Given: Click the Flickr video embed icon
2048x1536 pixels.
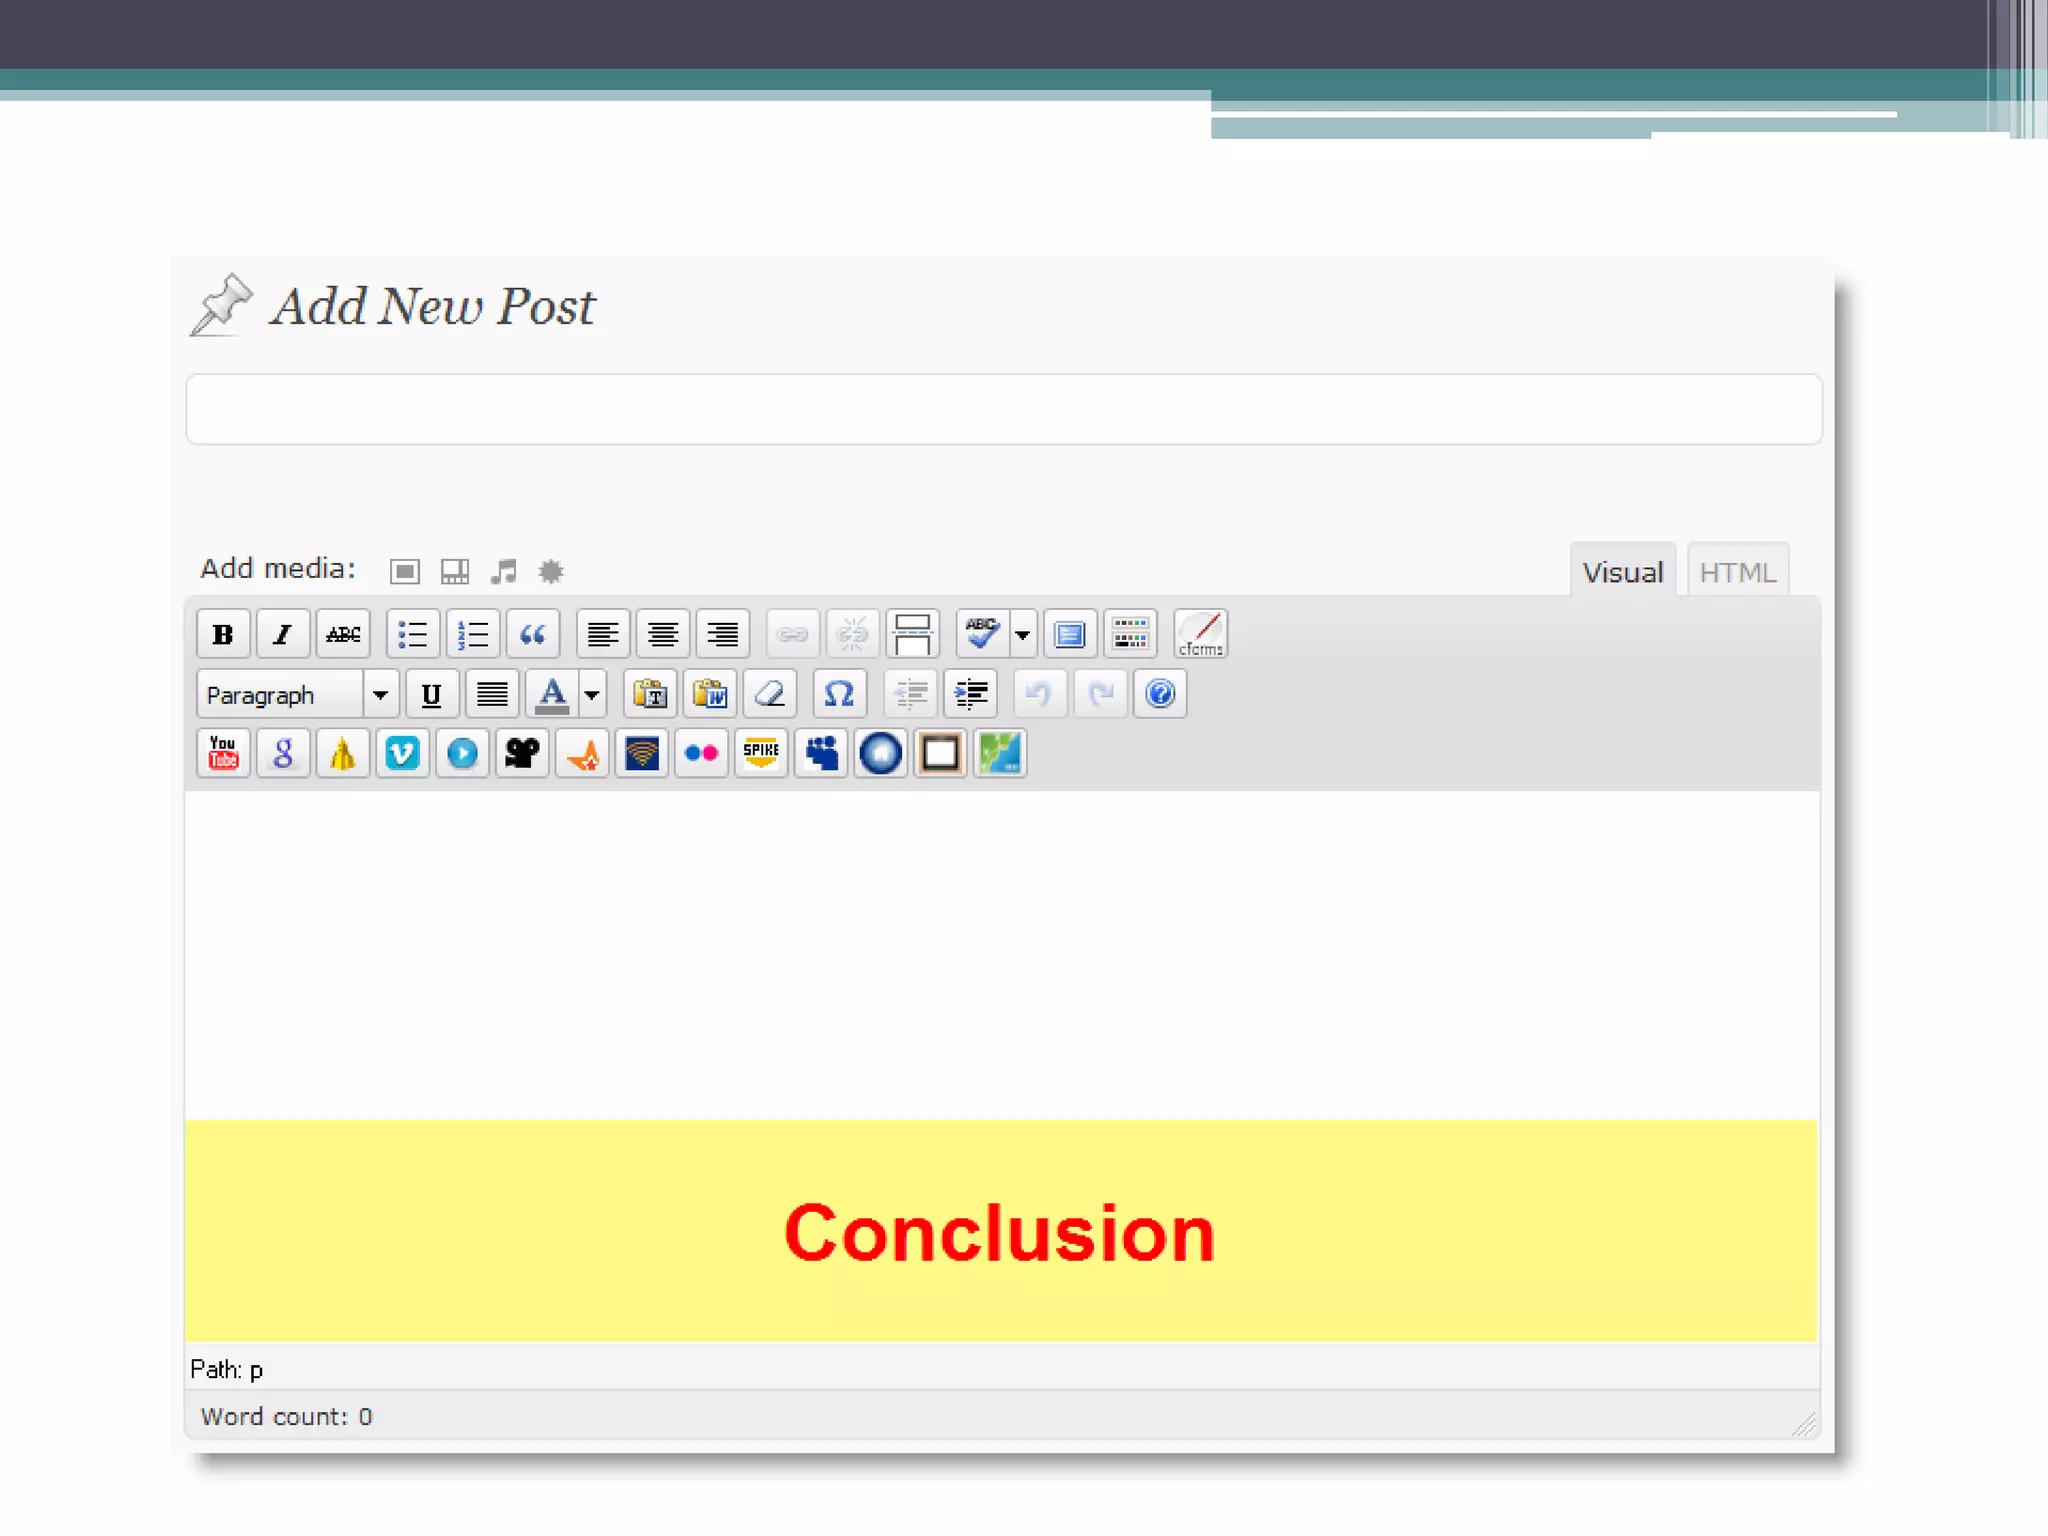Looking at the screenshot, I should point(701,753).
